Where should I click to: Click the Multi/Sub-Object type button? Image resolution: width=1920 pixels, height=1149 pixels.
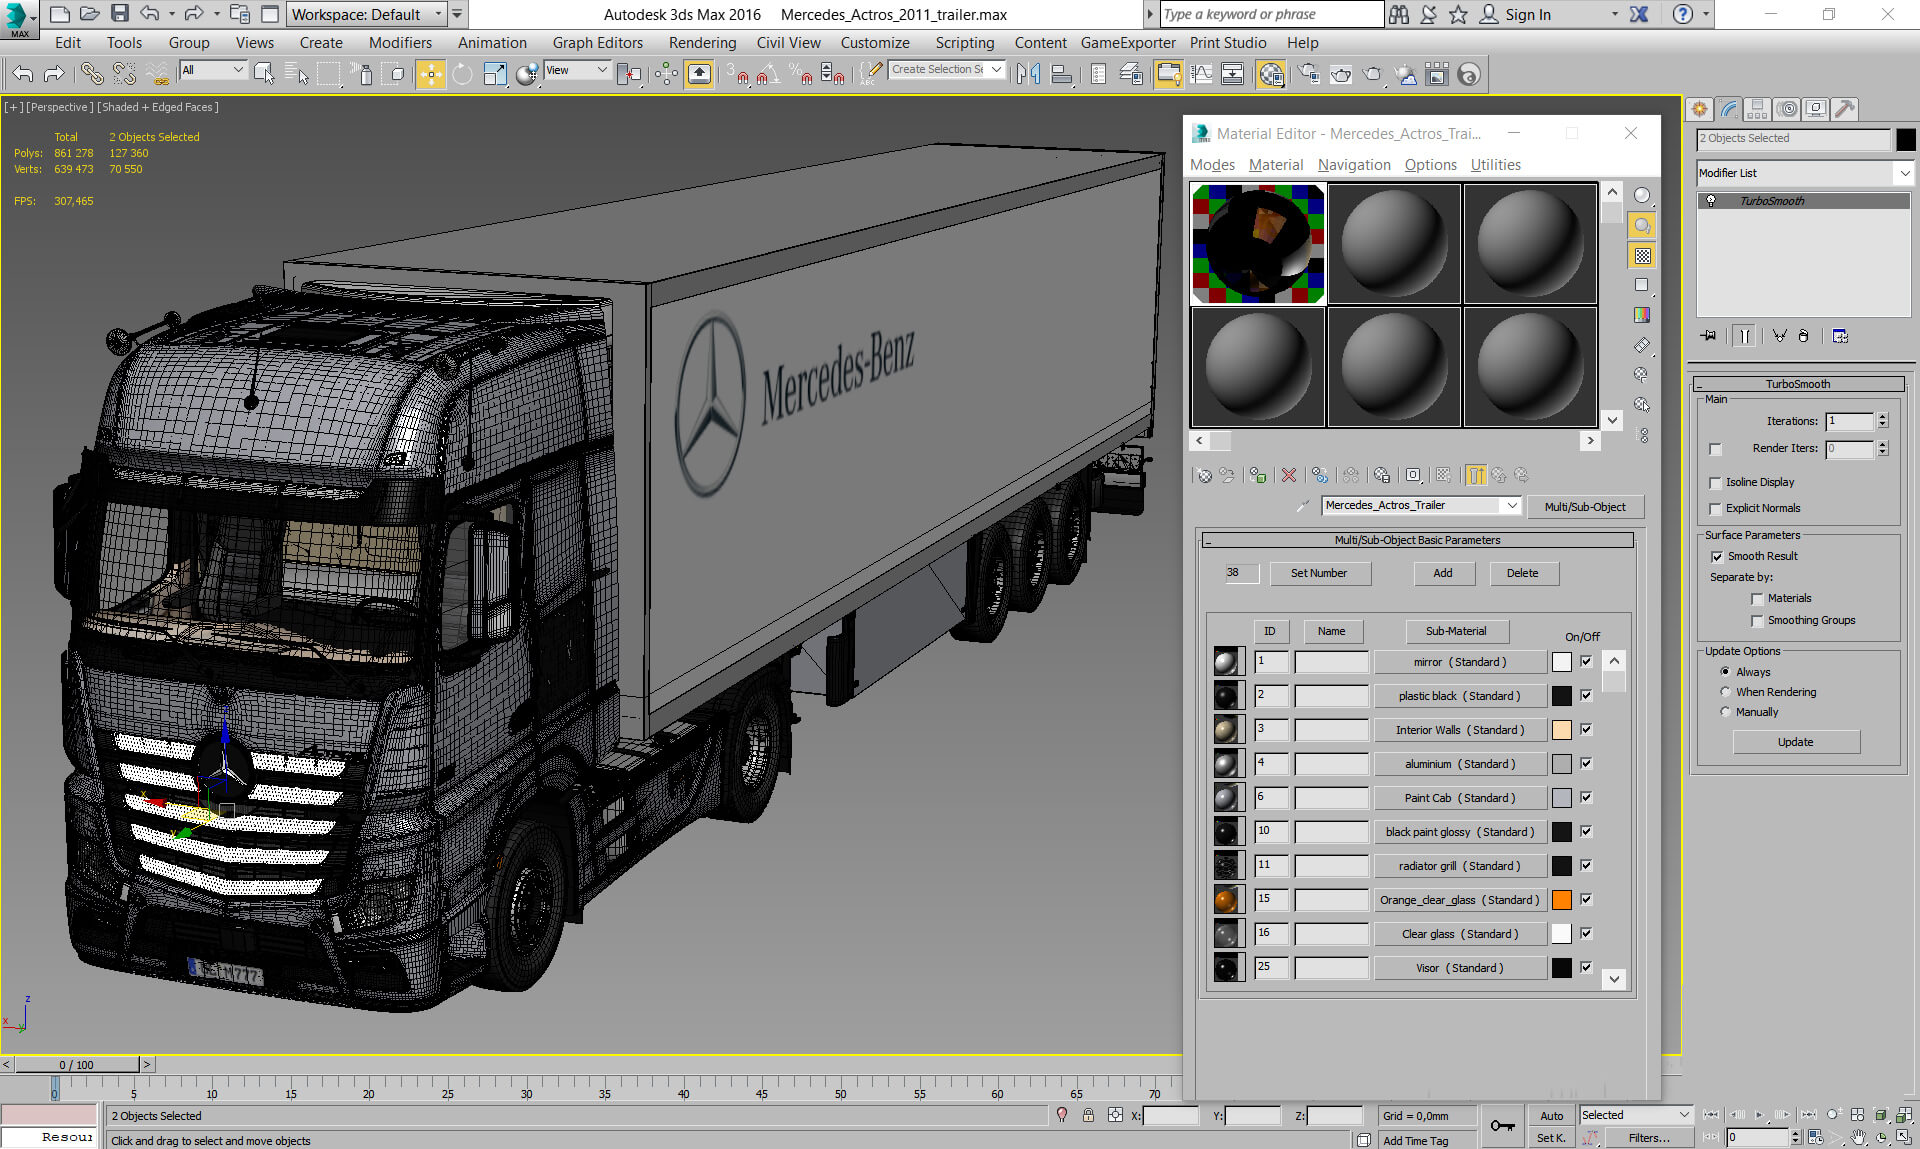pos(1584,507)
